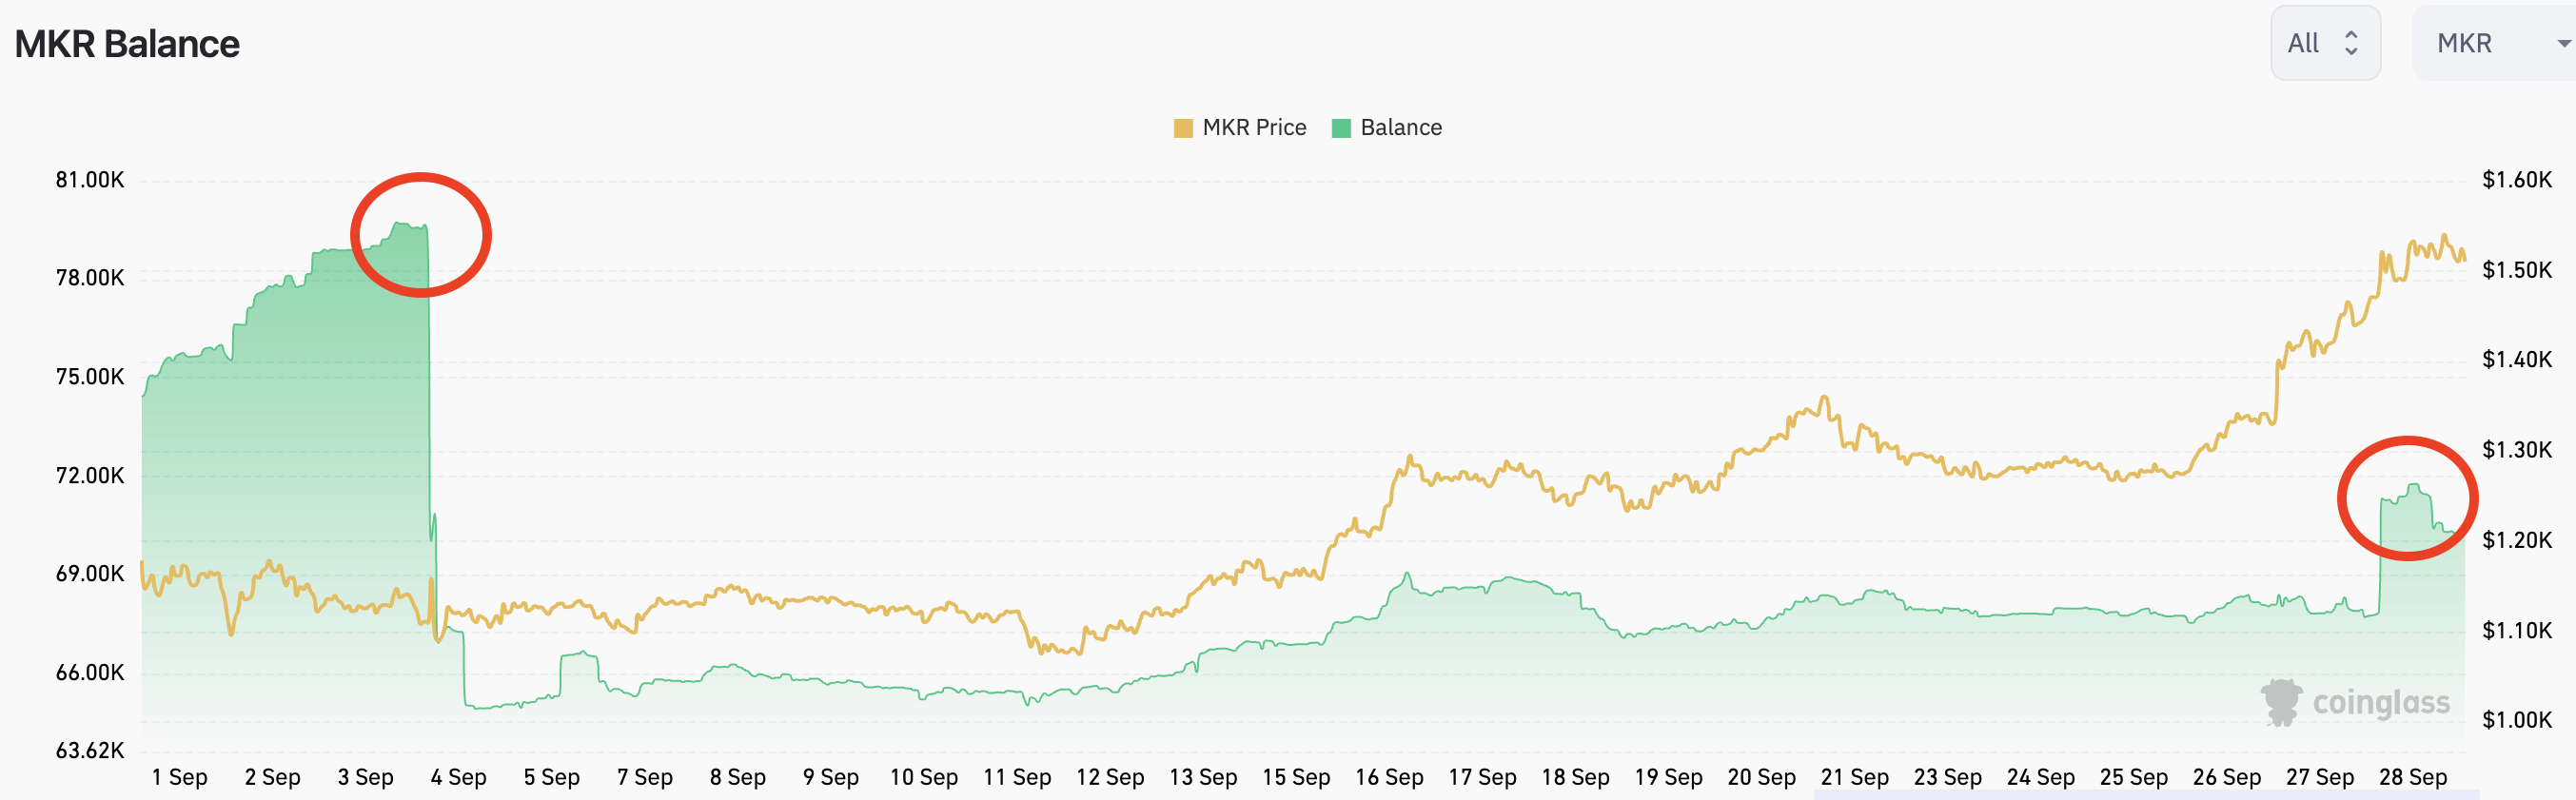The height and width of the screenshot is (800, 2576).
Task: Click the $1.60K price axis label
Action: [2516, 180]
